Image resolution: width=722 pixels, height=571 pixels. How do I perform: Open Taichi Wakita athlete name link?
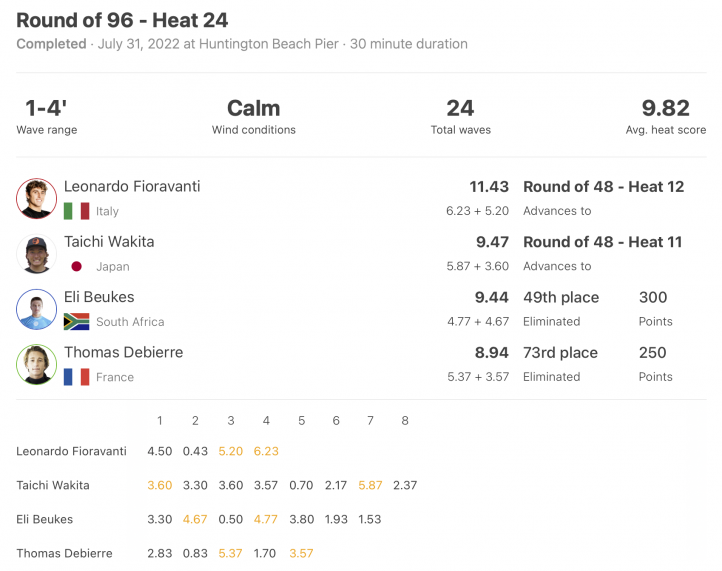109,242
